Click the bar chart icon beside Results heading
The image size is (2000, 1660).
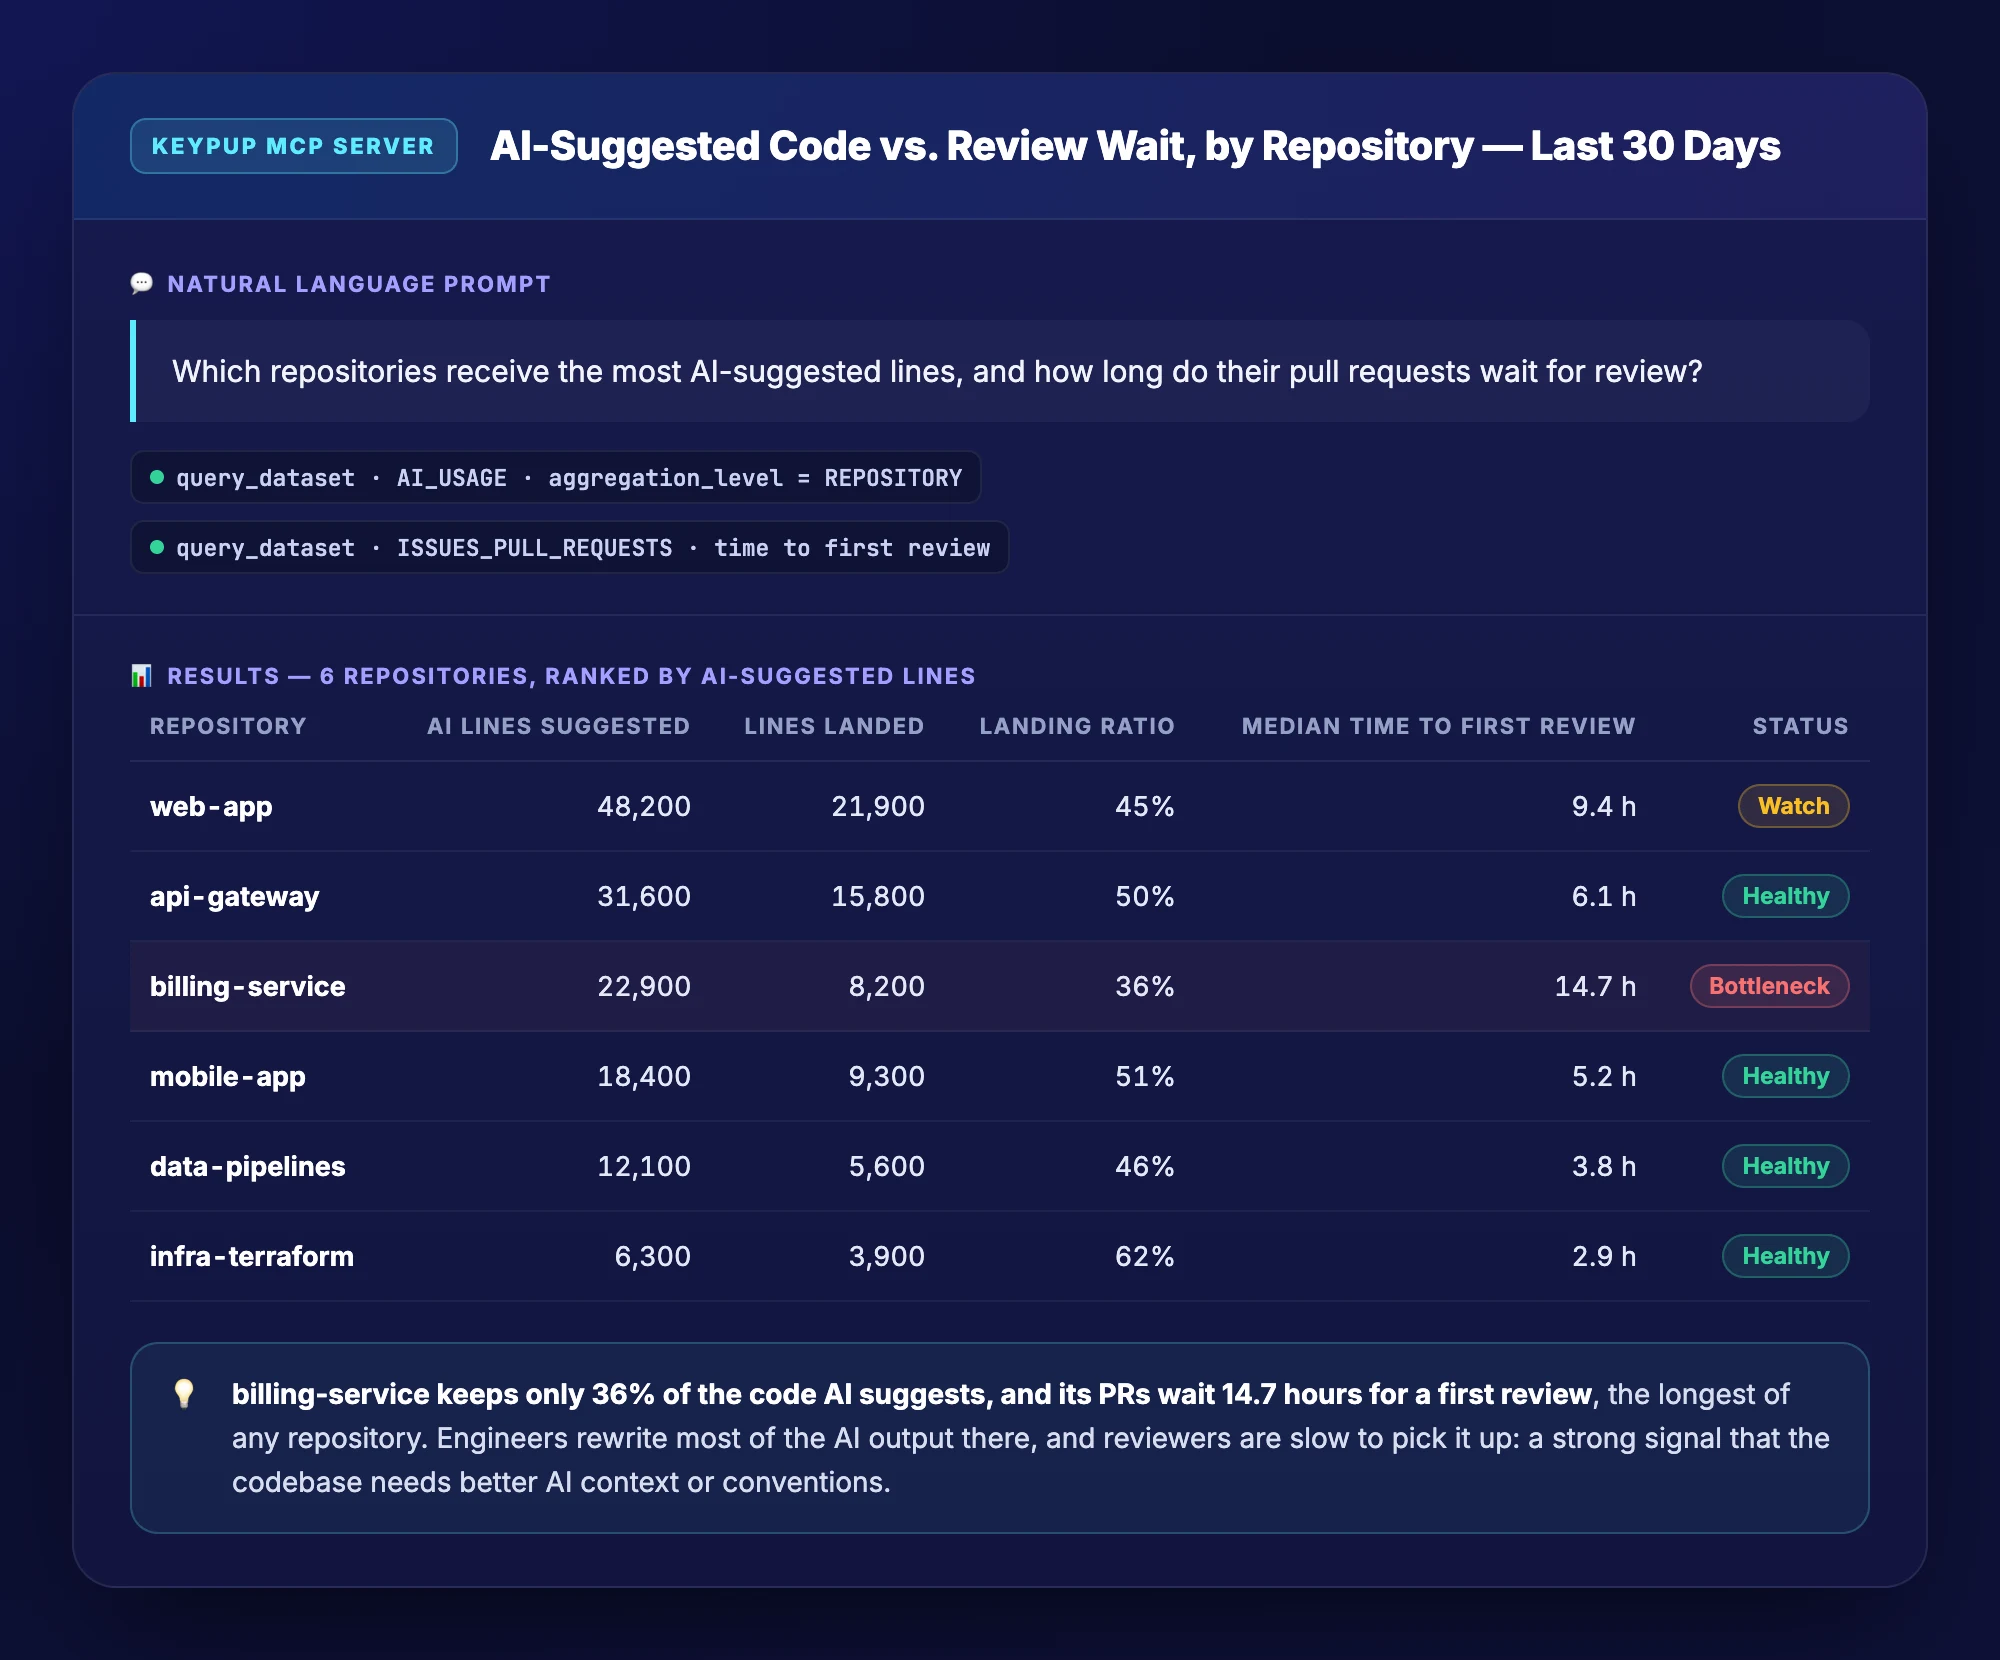(142, 676)
